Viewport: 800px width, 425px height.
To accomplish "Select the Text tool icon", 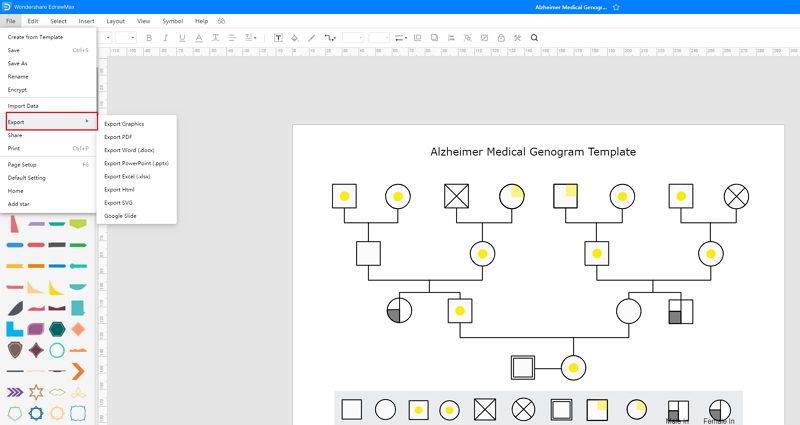I will pyautogui.click(x=278, y=38).
